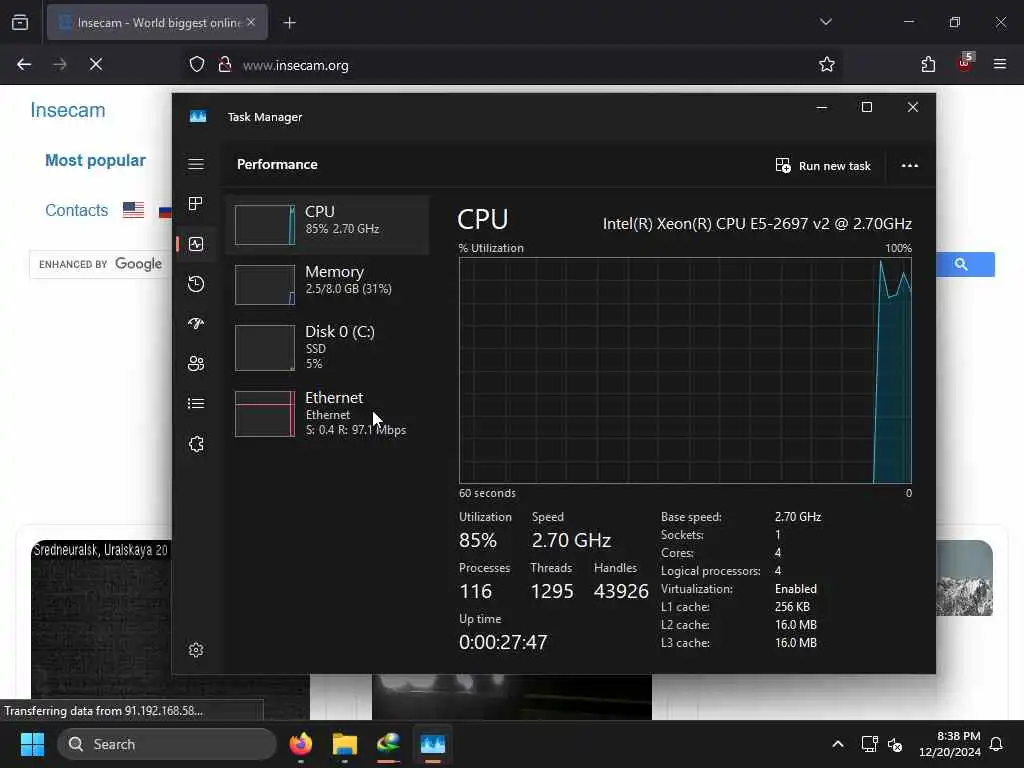Screen dimensions: 1024x768
Task: Select Memory performance item
Action: 327,285
